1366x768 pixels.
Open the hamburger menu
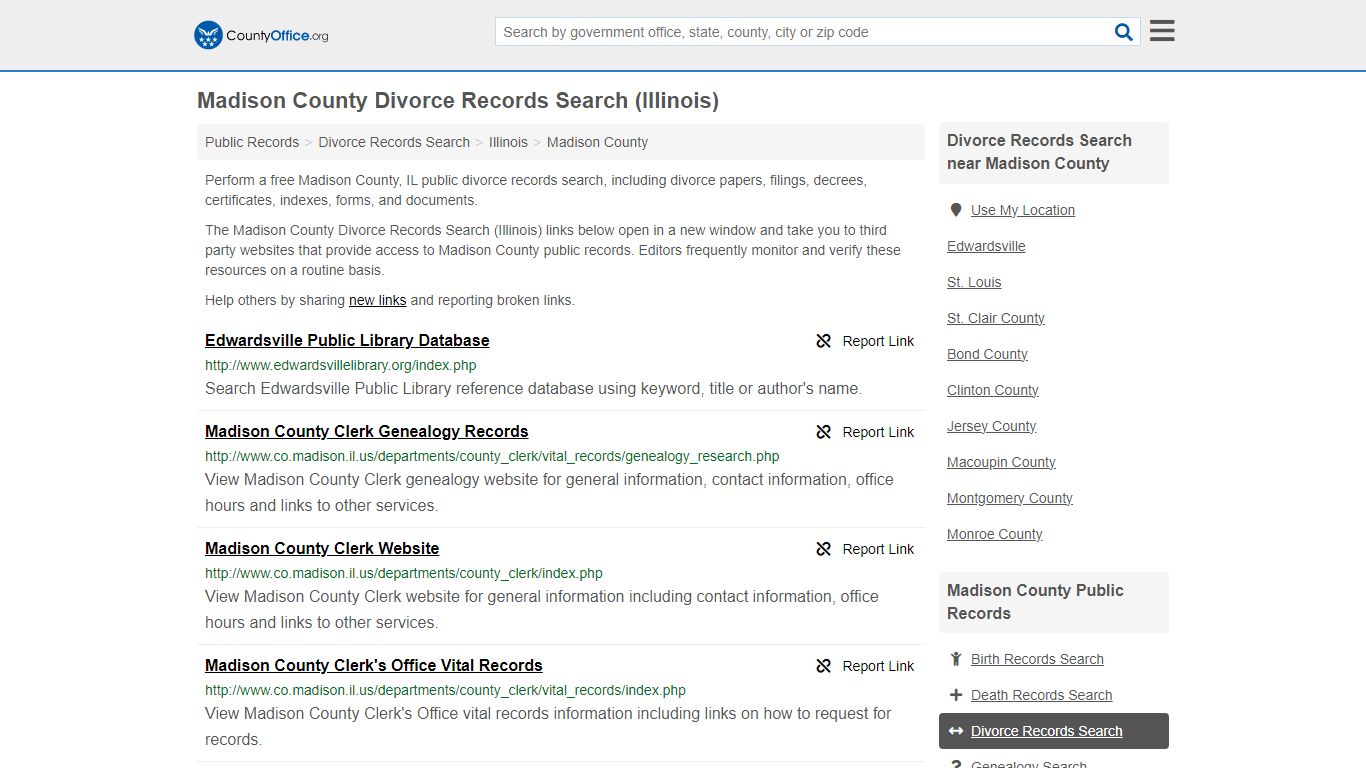pos(1162,31)
